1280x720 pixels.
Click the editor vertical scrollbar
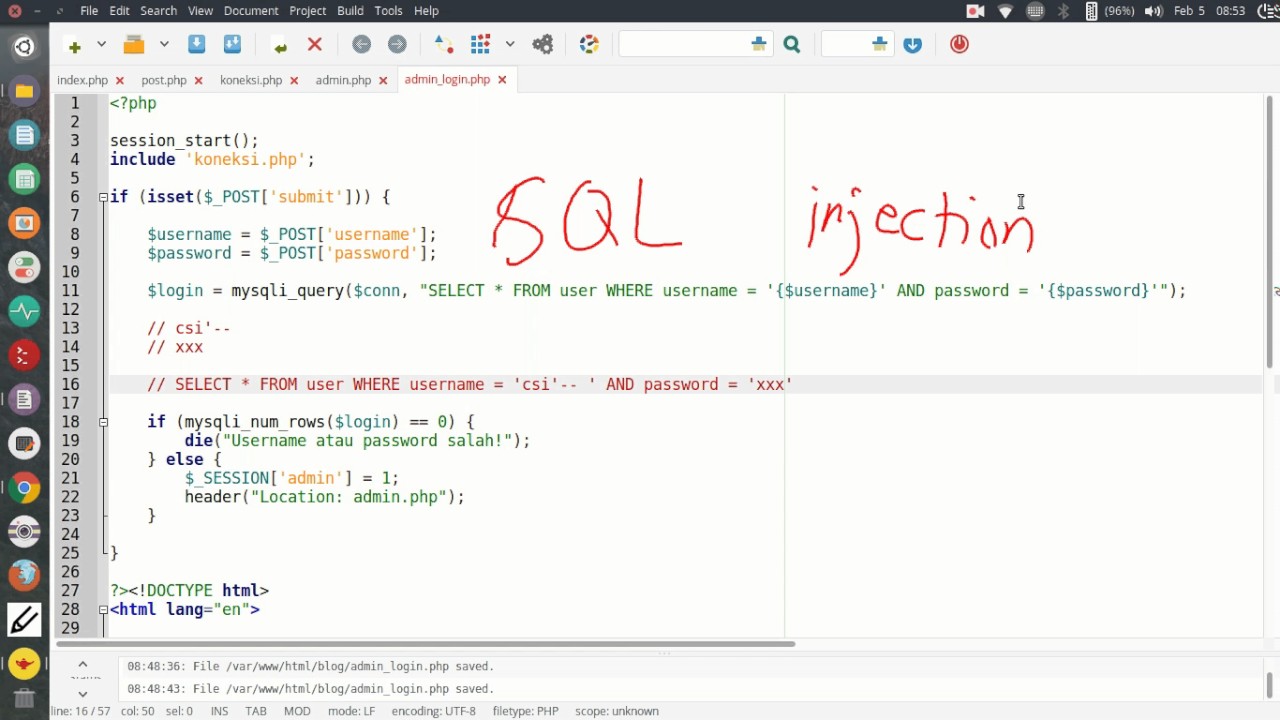pos(1271,232)
